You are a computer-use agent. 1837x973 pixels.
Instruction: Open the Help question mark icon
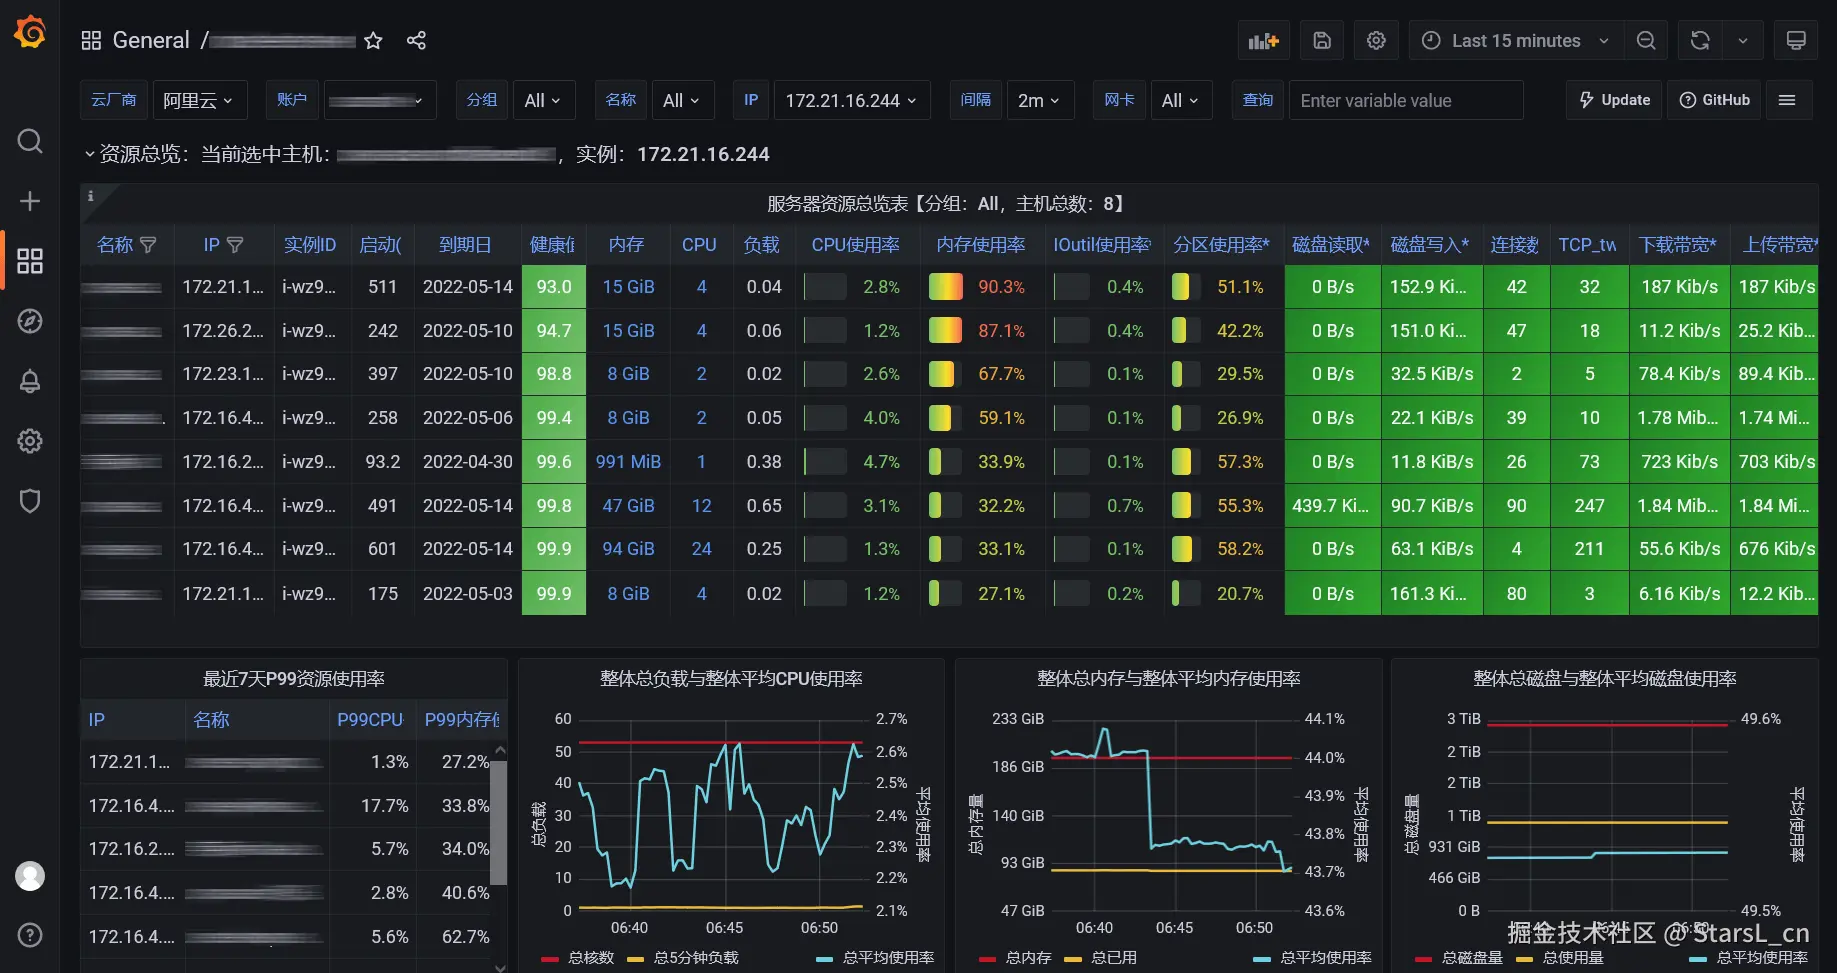pos(30,935)
